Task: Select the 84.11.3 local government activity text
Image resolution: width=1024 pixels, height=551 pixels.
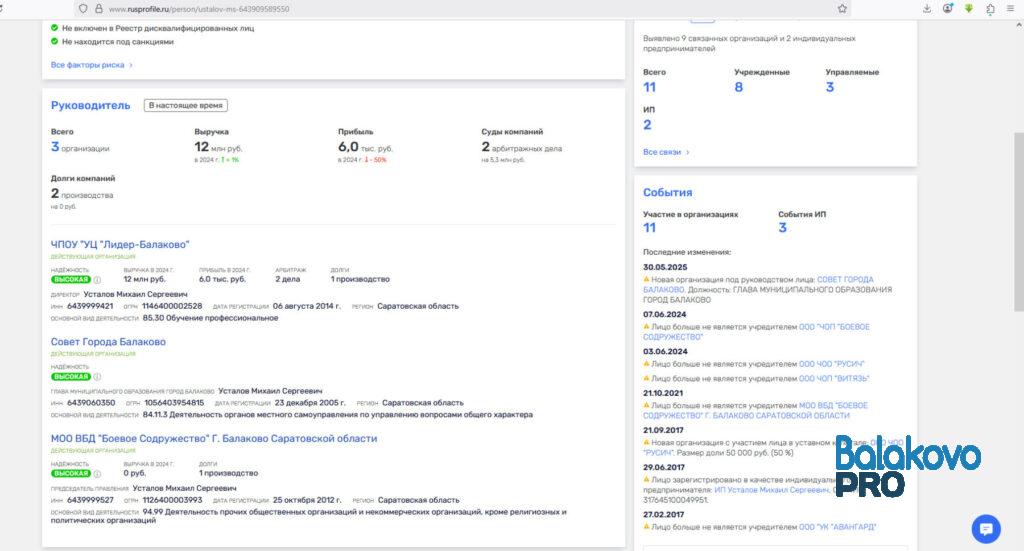Action: tap(338, 415)
